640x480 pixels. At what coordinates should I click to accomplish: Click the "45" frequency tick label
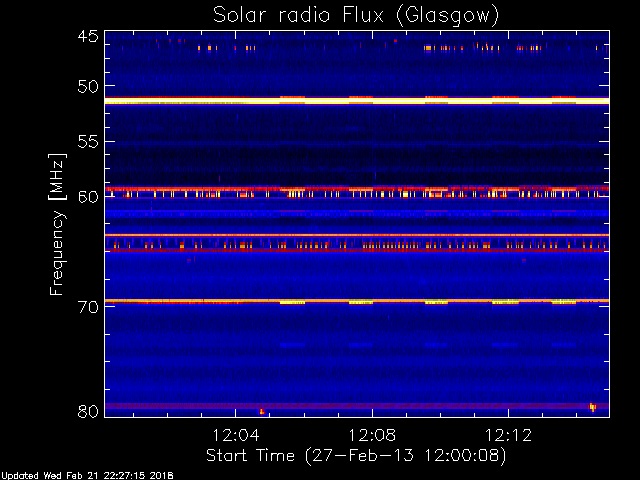(88, 37)
